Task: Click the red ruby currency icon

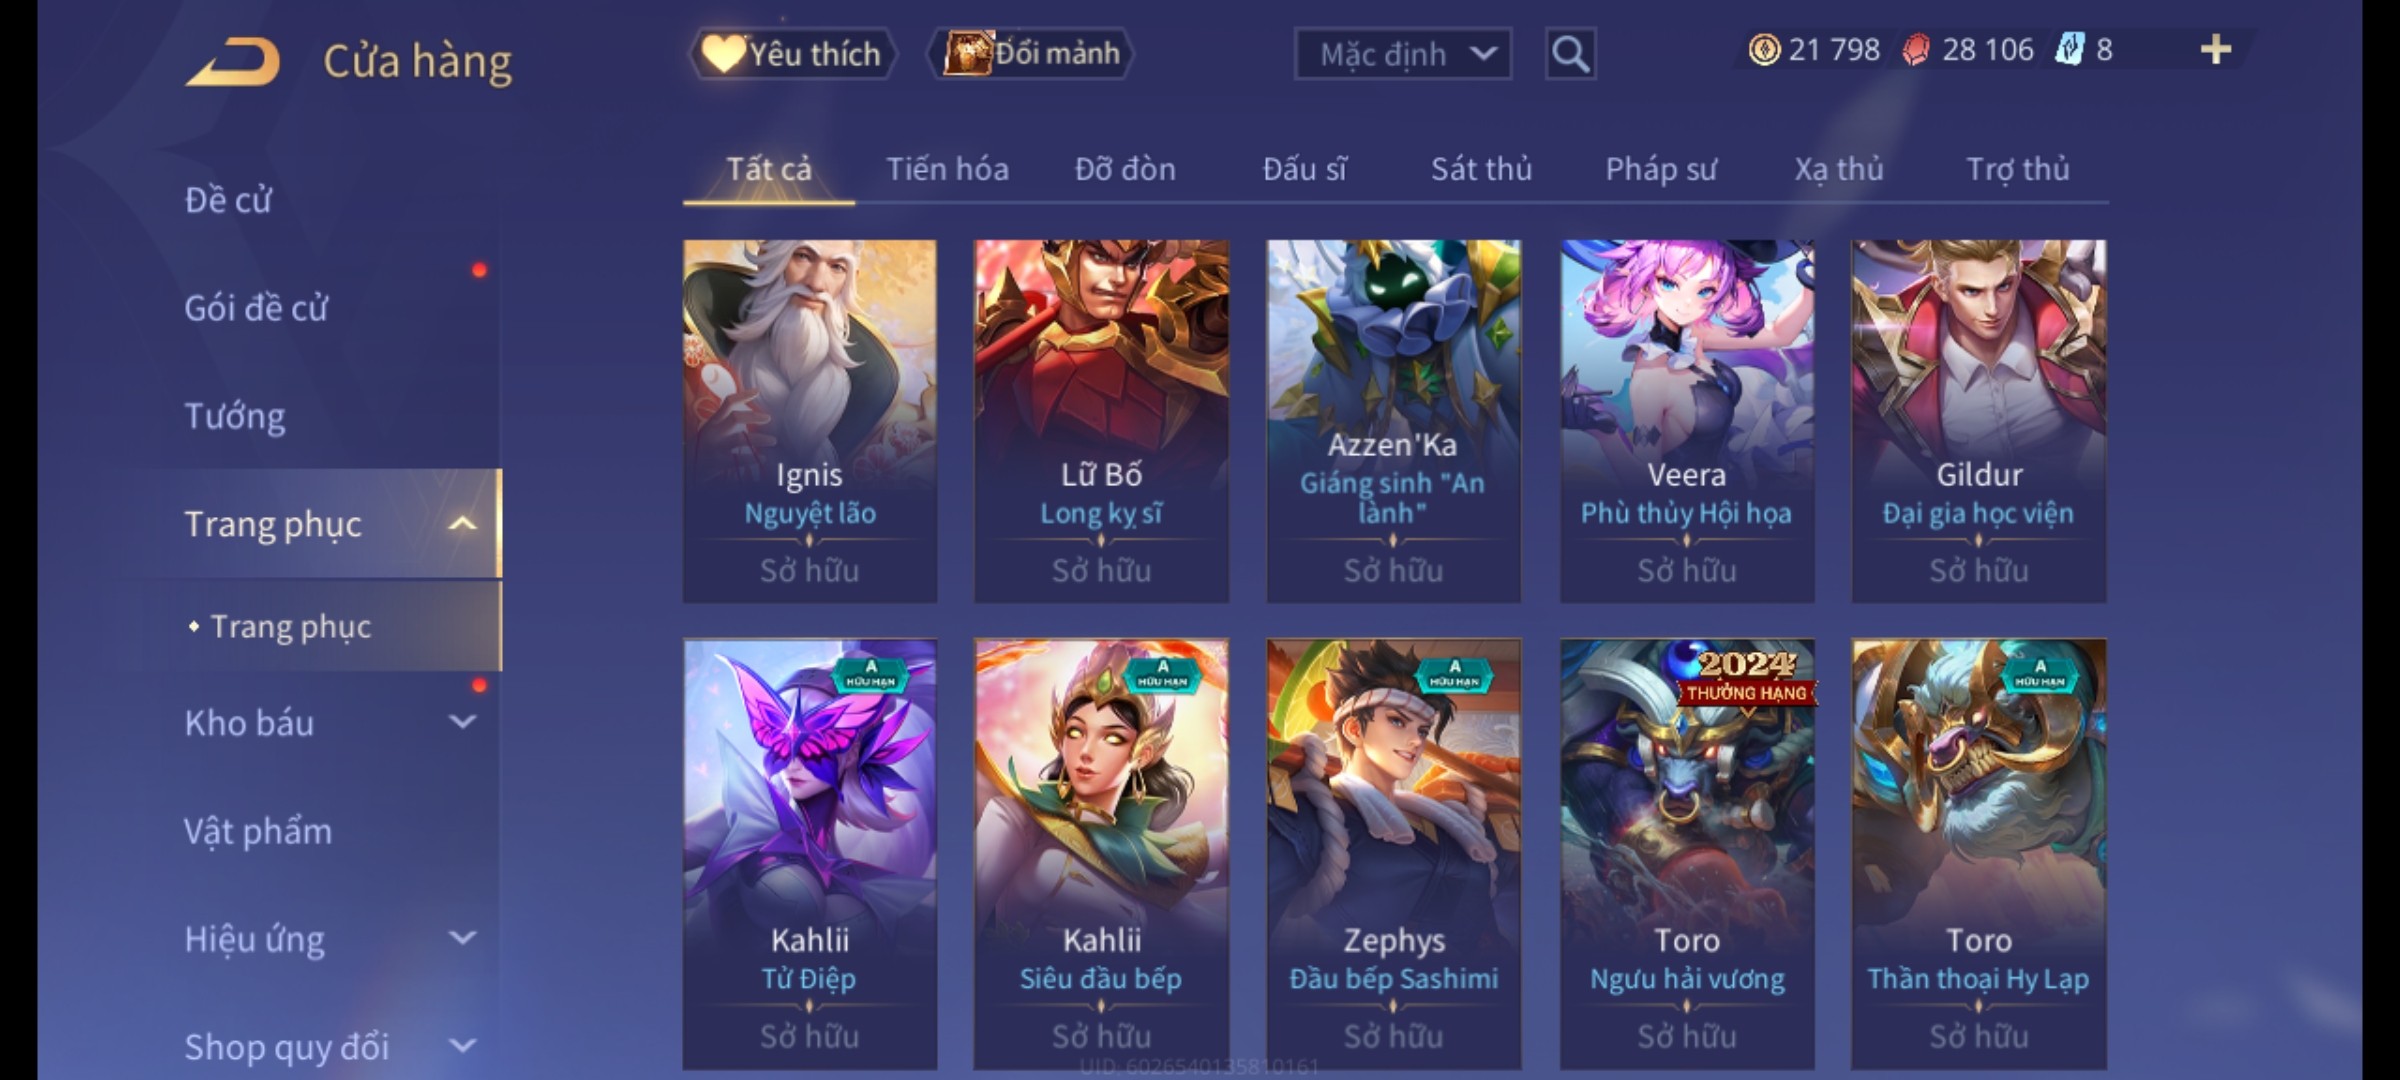Action: pos(1916,50)
